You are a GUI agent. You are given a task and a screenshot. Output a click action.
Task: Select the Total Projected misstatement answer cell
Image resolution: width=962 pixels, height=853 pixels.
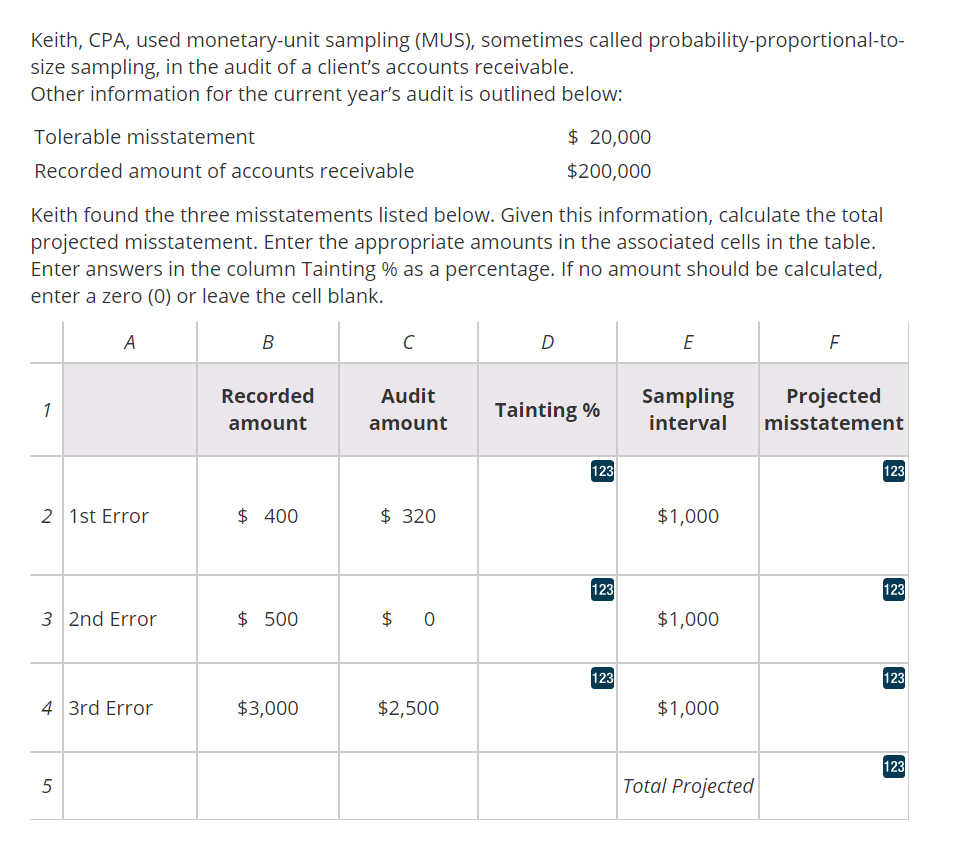pos(833,786)
